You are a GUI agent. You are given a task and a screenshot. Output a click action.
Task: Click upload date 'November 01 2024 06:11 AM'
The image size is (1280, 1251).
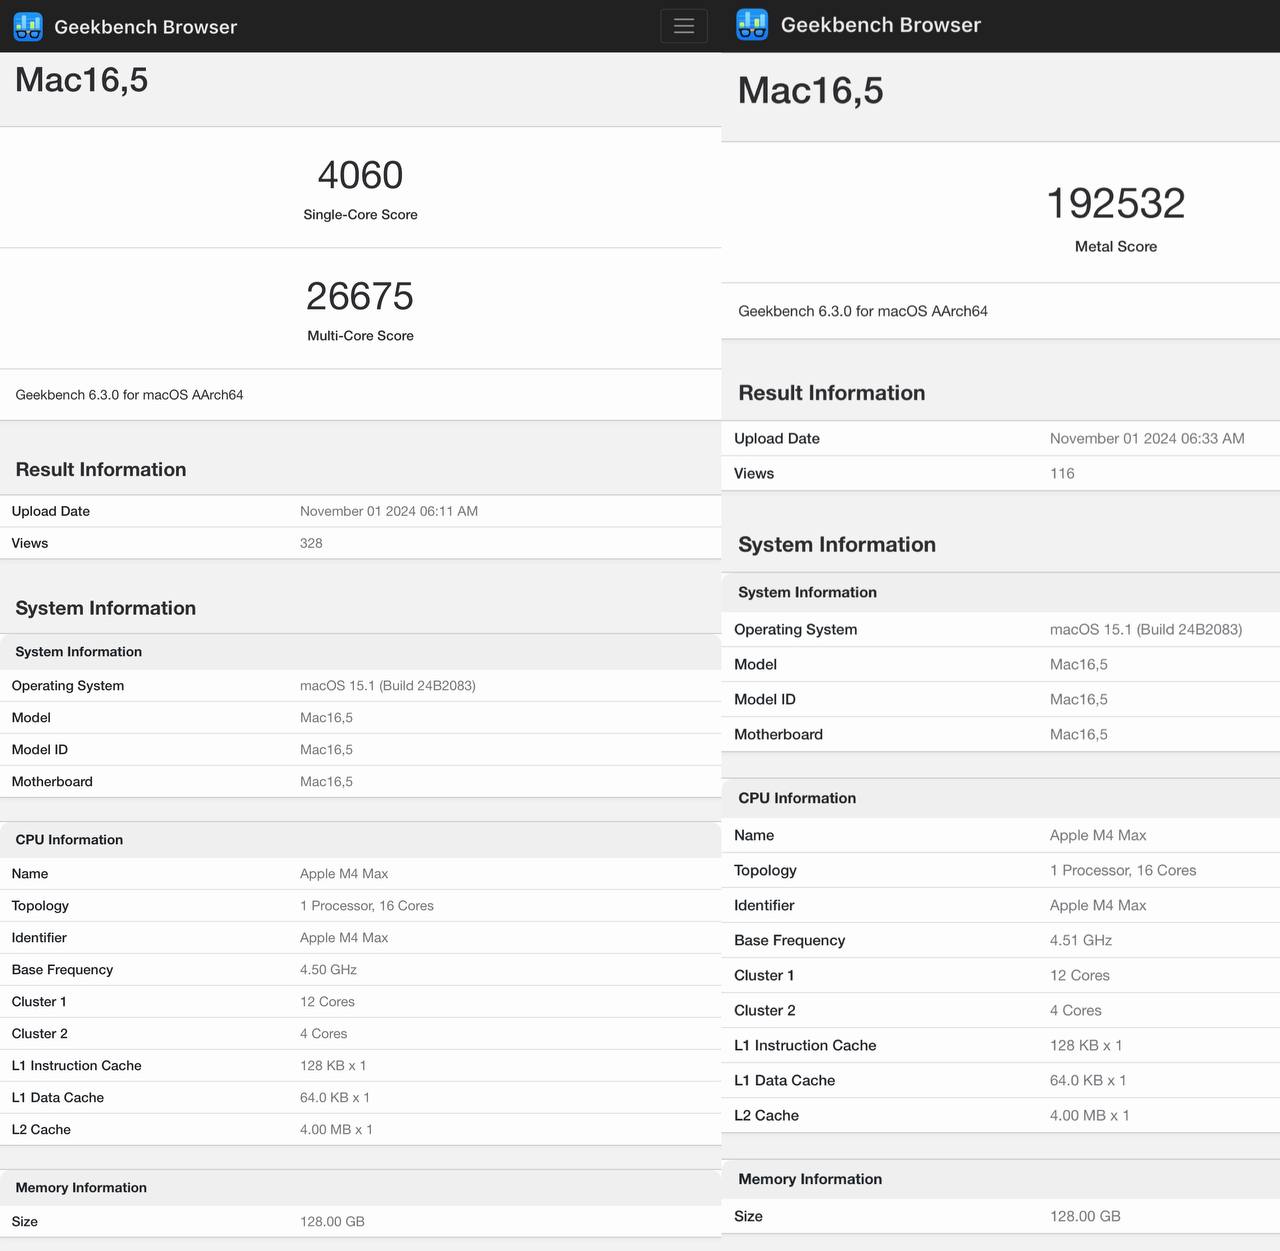pos(389,511)
